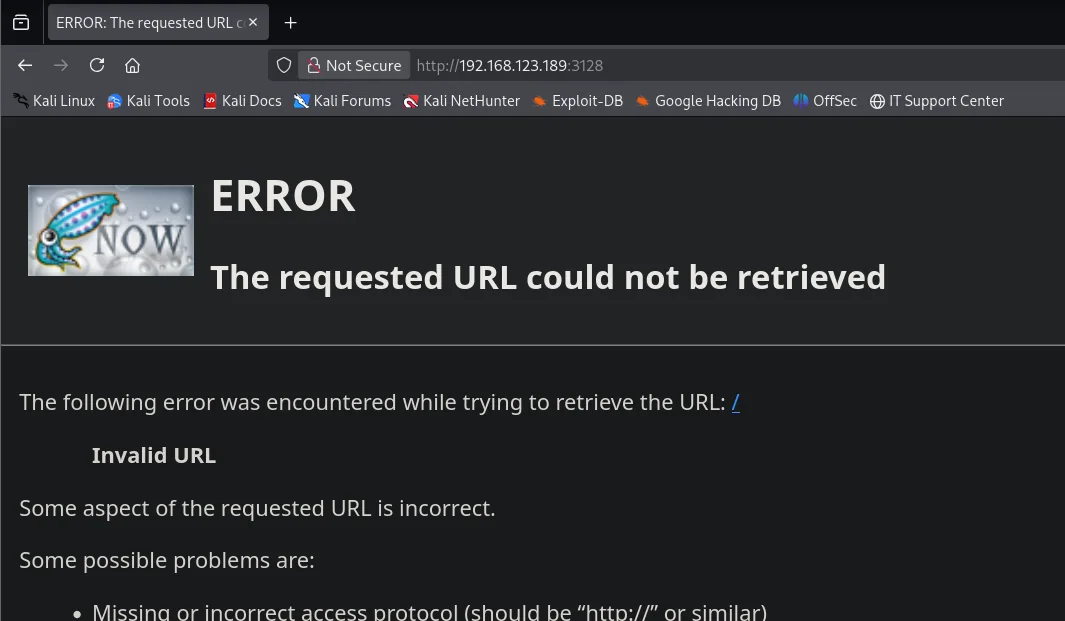Open the Kali Tools bookmark
The image size is (1065, 621).
[x=149, y=101]
